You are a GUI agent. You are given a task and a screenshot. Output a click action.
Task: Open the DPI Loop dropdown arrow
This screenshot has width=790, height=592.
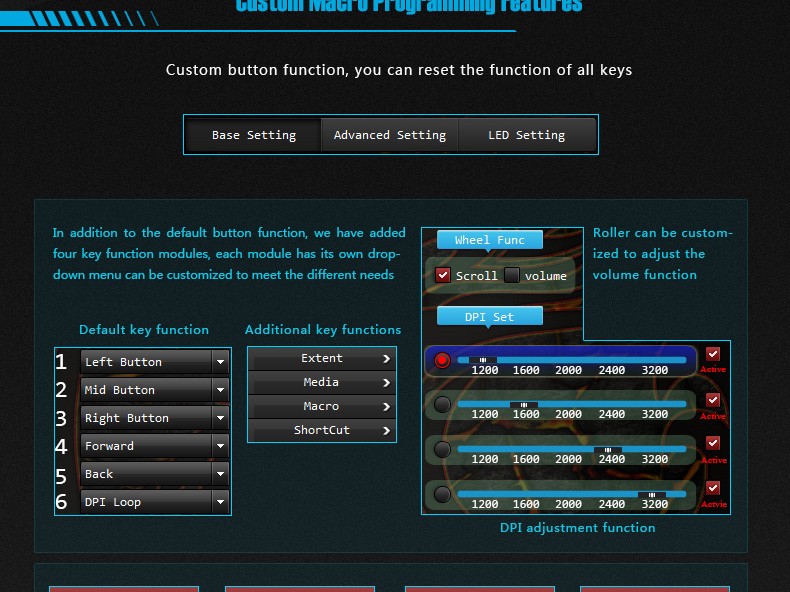(x=220, y=502)
